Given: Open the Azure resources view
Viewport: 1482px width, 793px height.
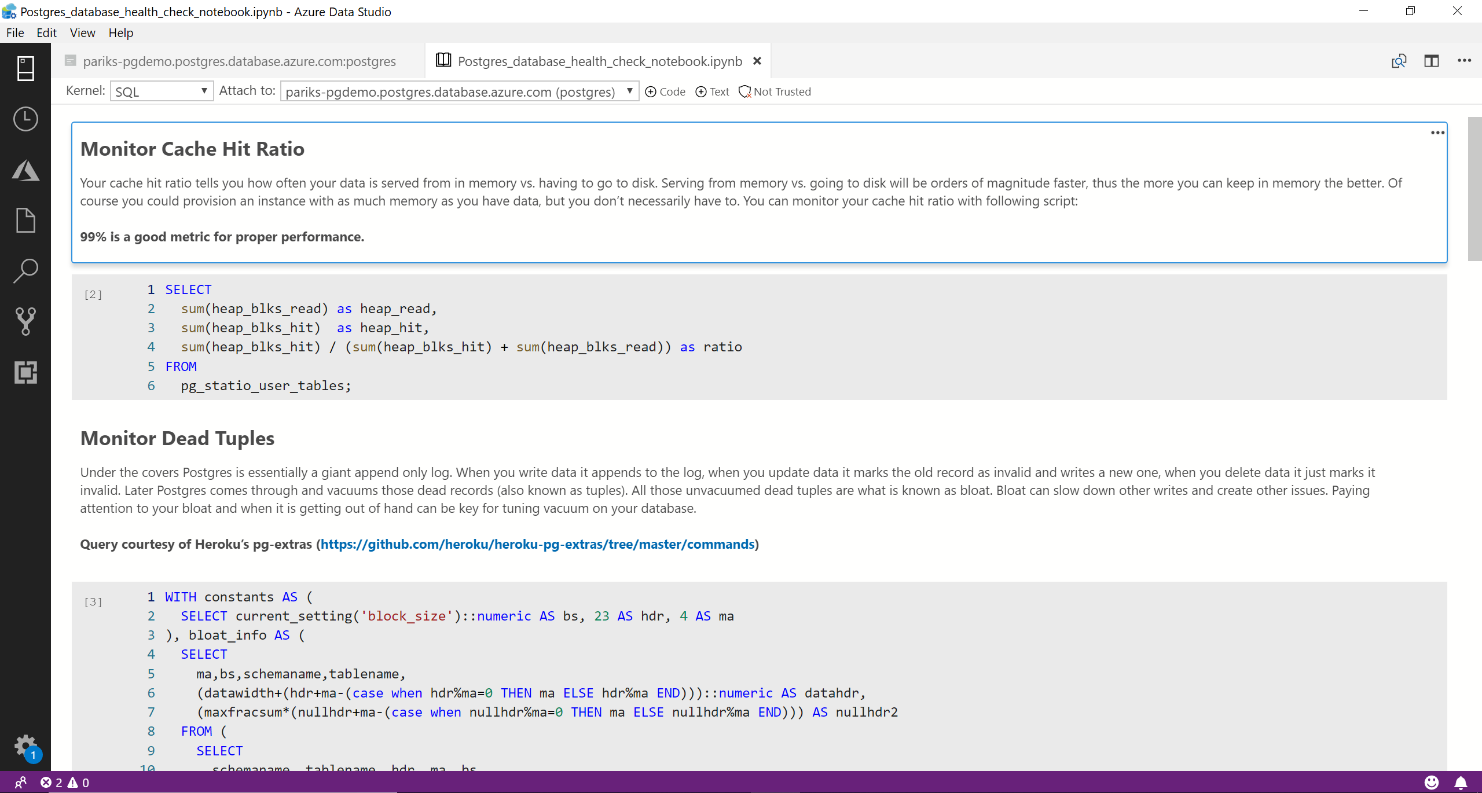Looking at the screenshot, I should click(x=25, y=170).
